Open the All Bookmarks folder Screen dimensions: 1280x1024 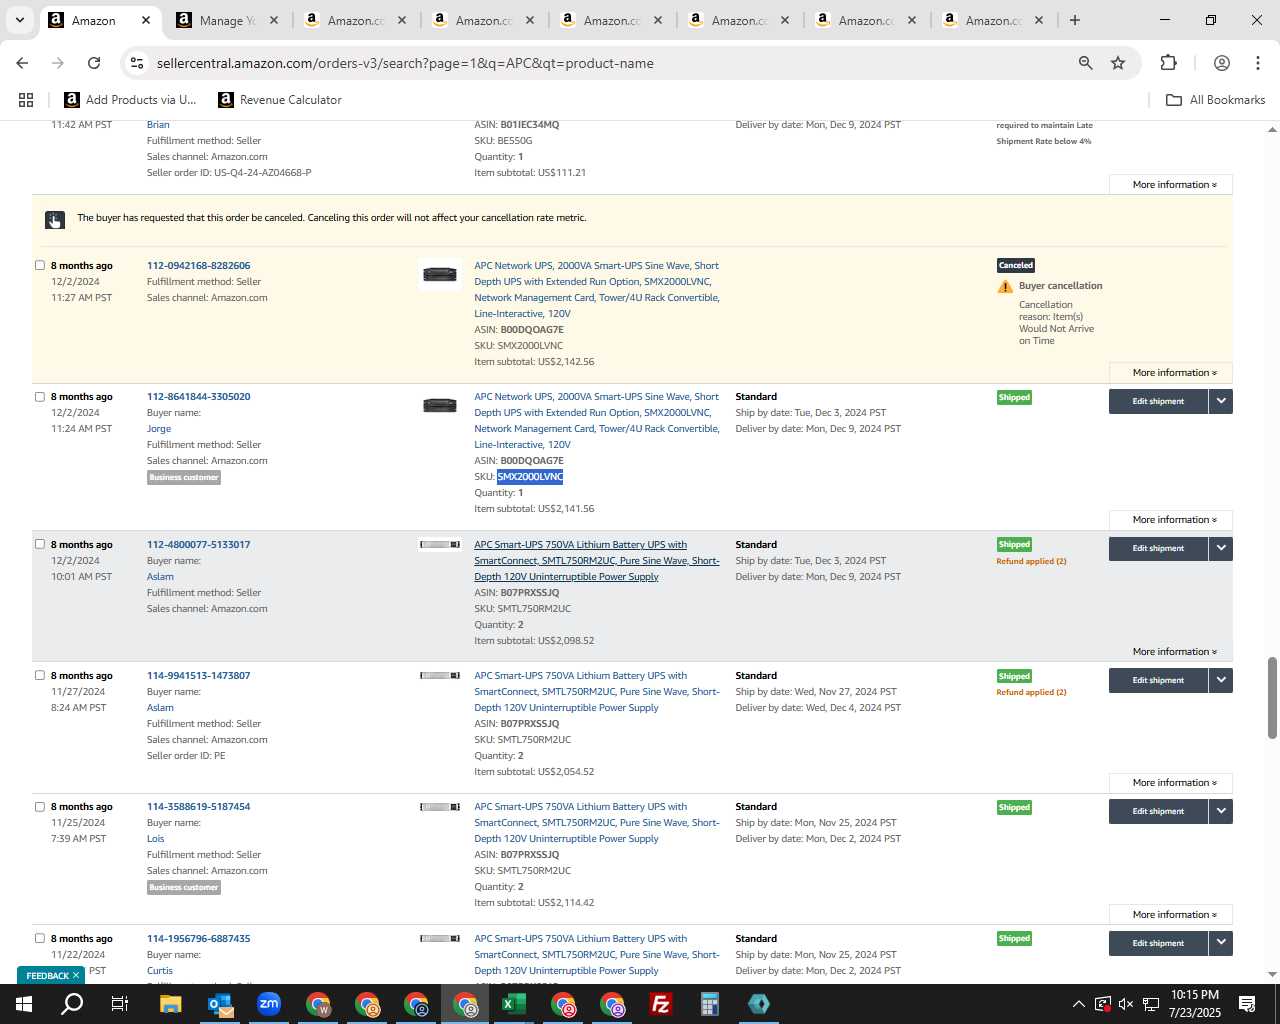coord(1216,100)
